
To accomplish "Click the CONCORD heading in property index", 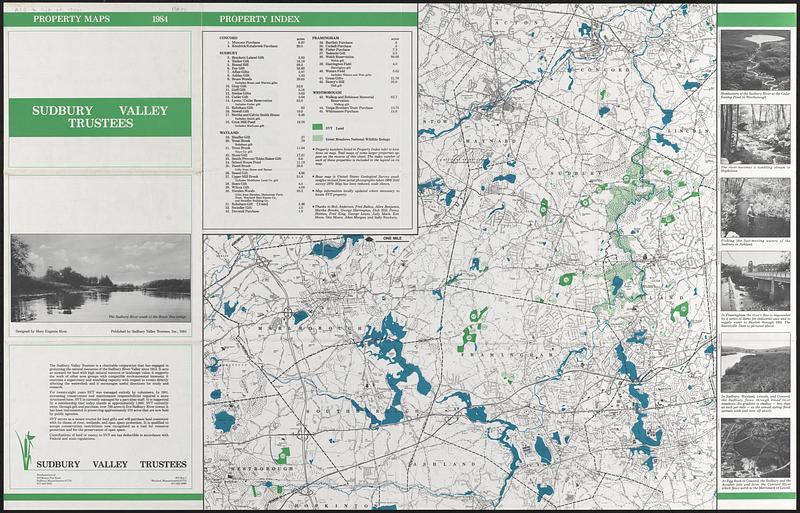I will coord(228,38).
